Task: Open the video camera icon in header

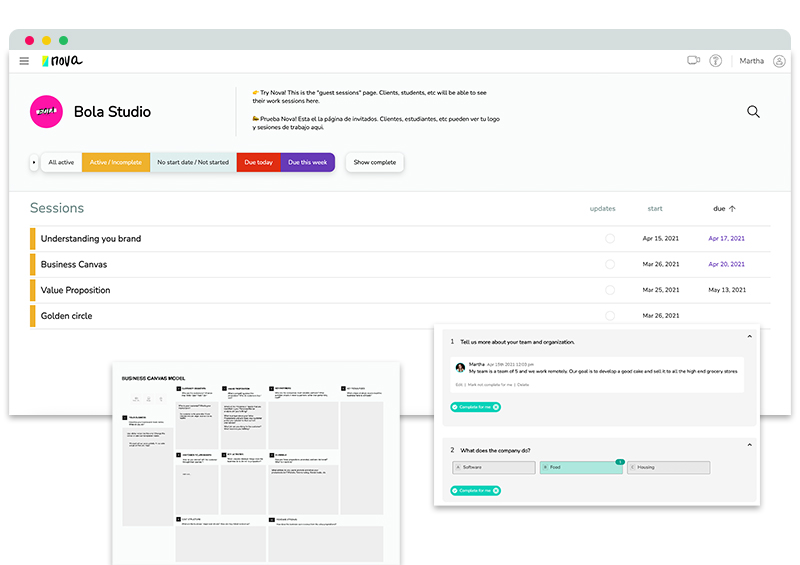Action: pos(693,60)
